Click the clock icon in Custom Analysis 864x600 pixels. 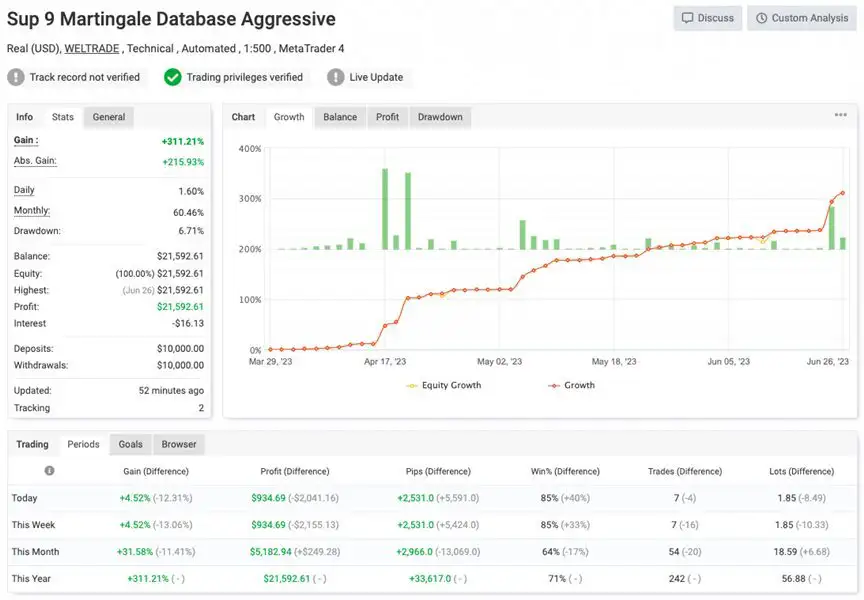click(x=762, y=18)
